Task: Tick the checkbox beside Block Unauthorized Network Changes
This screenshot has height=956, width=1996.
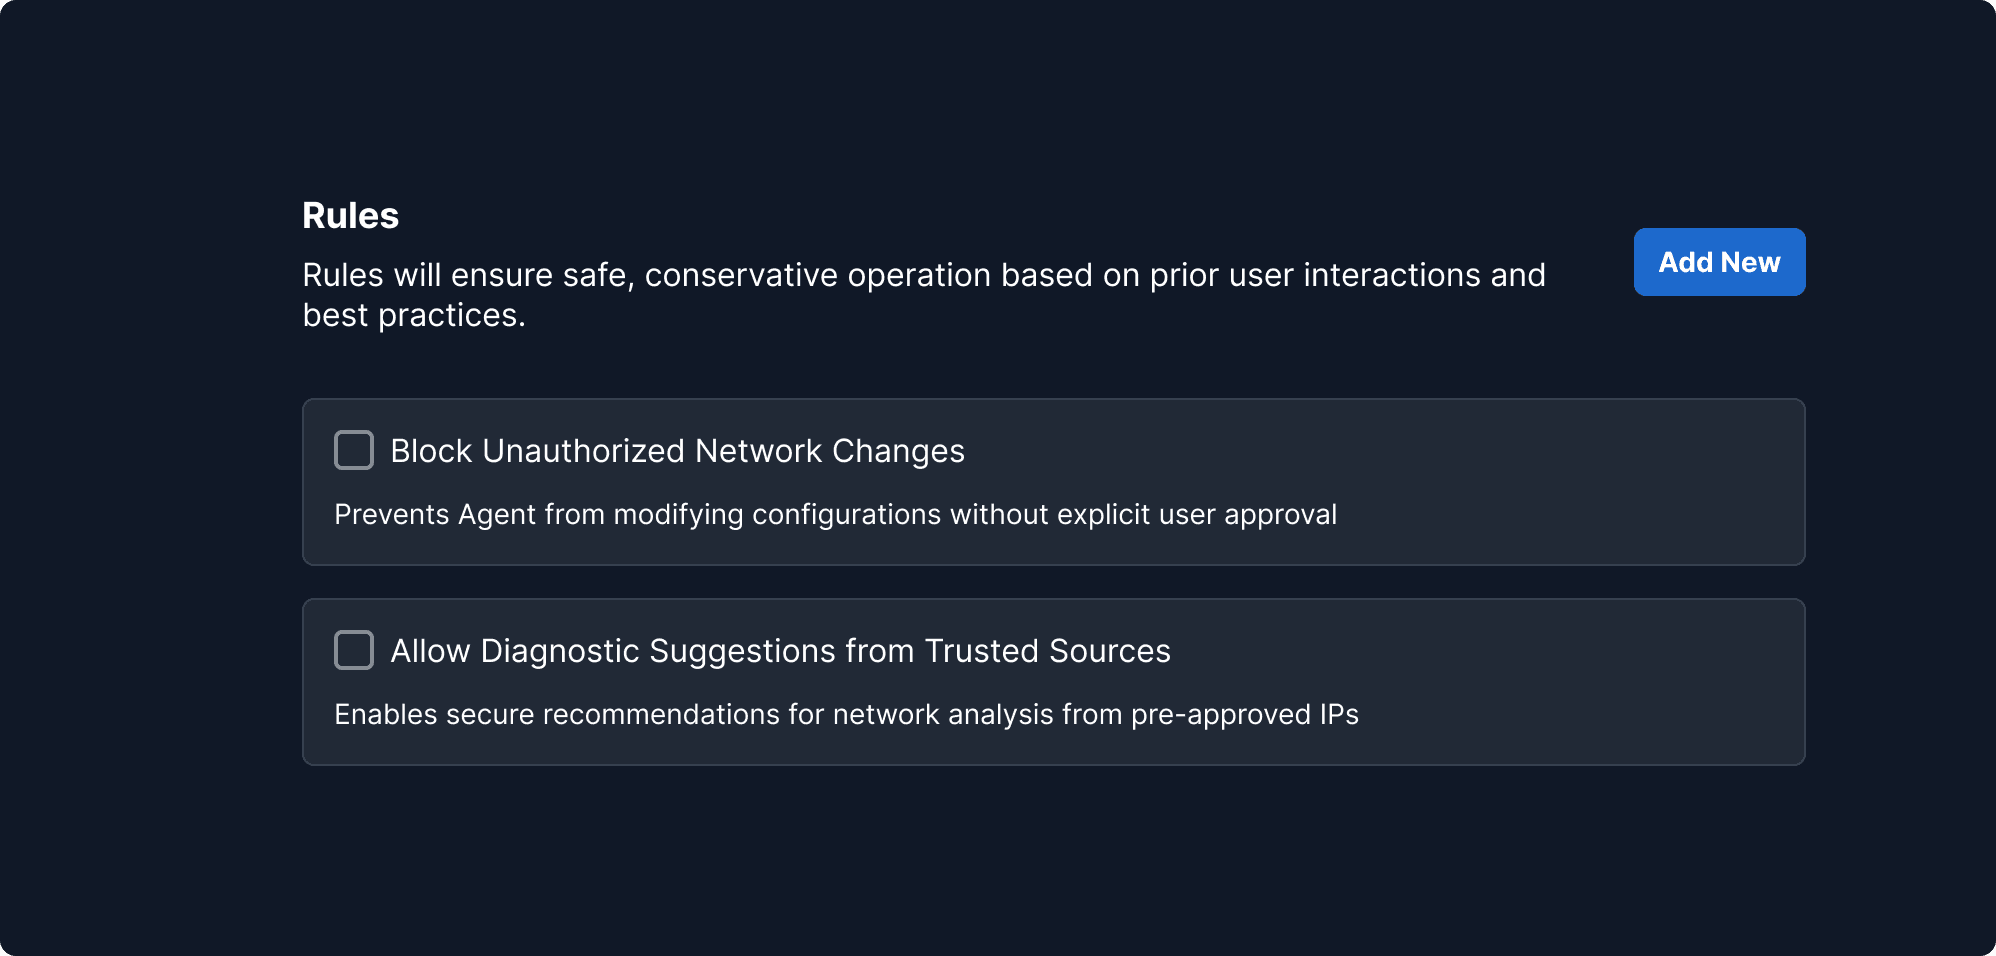Action: (353, 451)
